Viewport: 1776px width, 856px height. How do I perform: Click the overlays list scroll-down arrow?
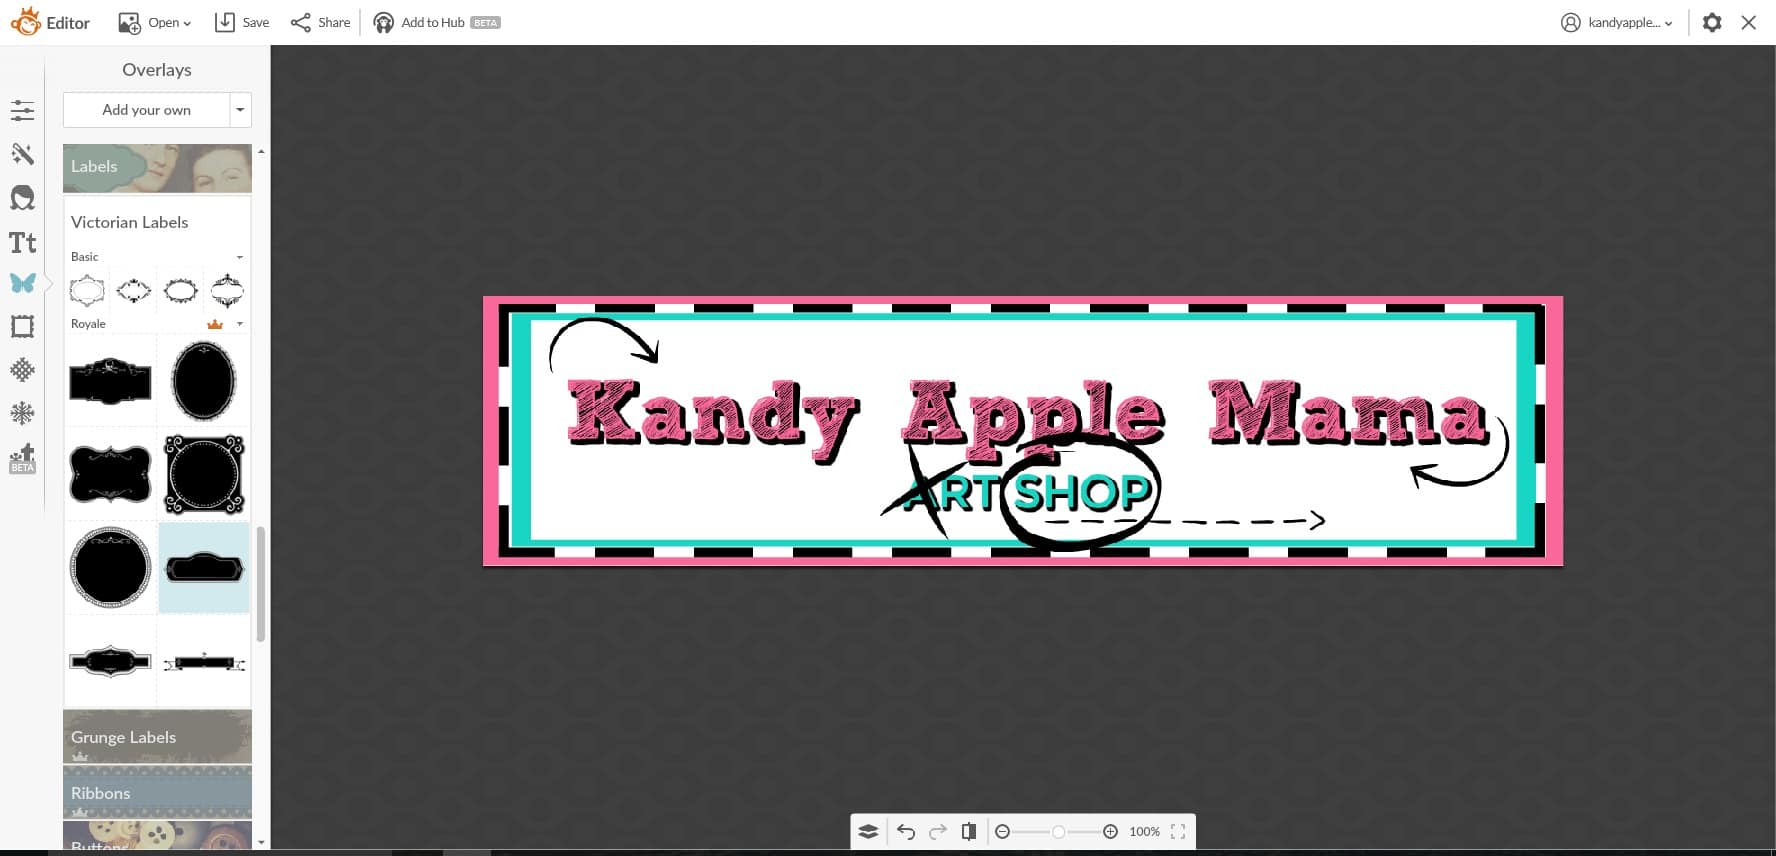[x=261, y=843]
